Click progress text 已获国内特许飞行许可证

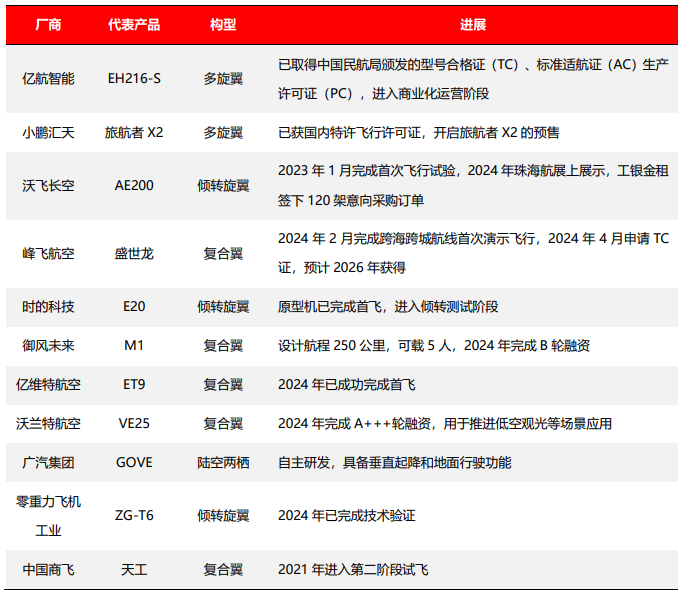pyautogui.click(x=419, y=133)
